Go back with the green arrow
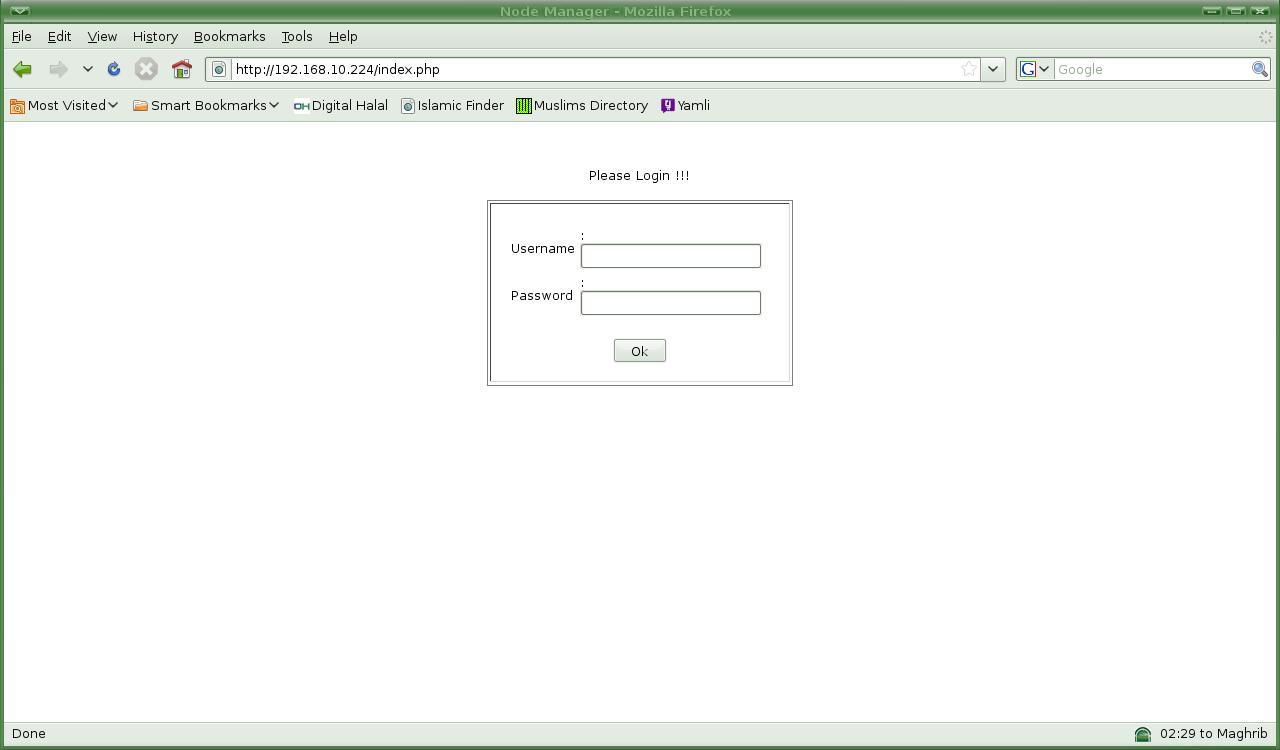1280x750 pixels. (22, 69)
